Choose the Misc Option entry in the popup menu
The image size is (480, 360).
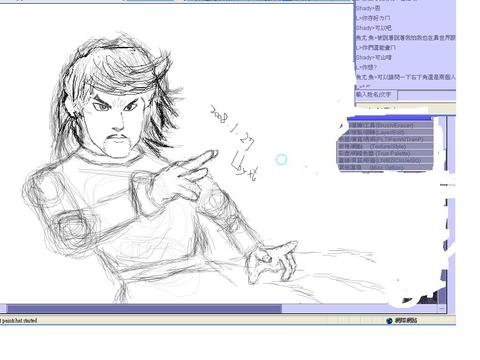(386, 167)
